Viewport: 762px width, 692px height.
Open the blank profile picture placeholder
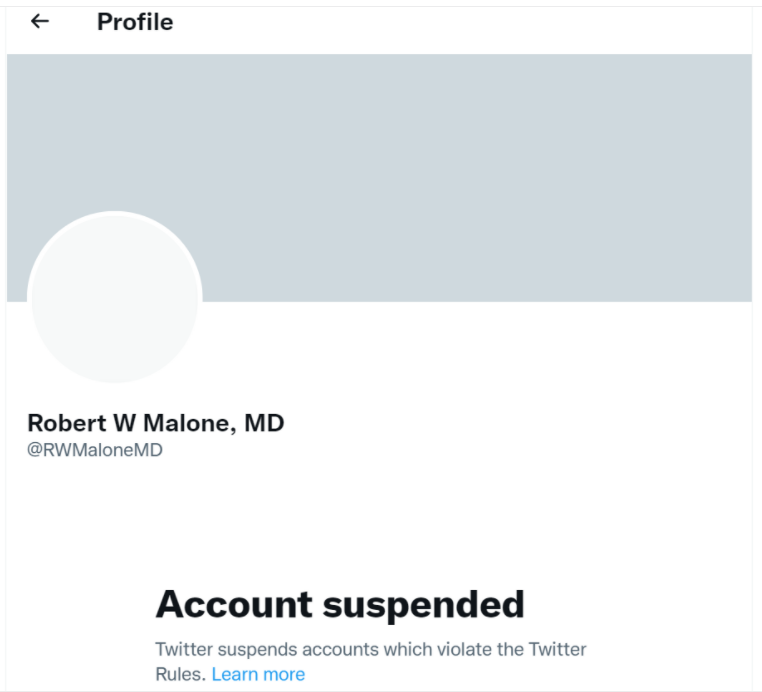pyautogui.click(x=114, y=298)
